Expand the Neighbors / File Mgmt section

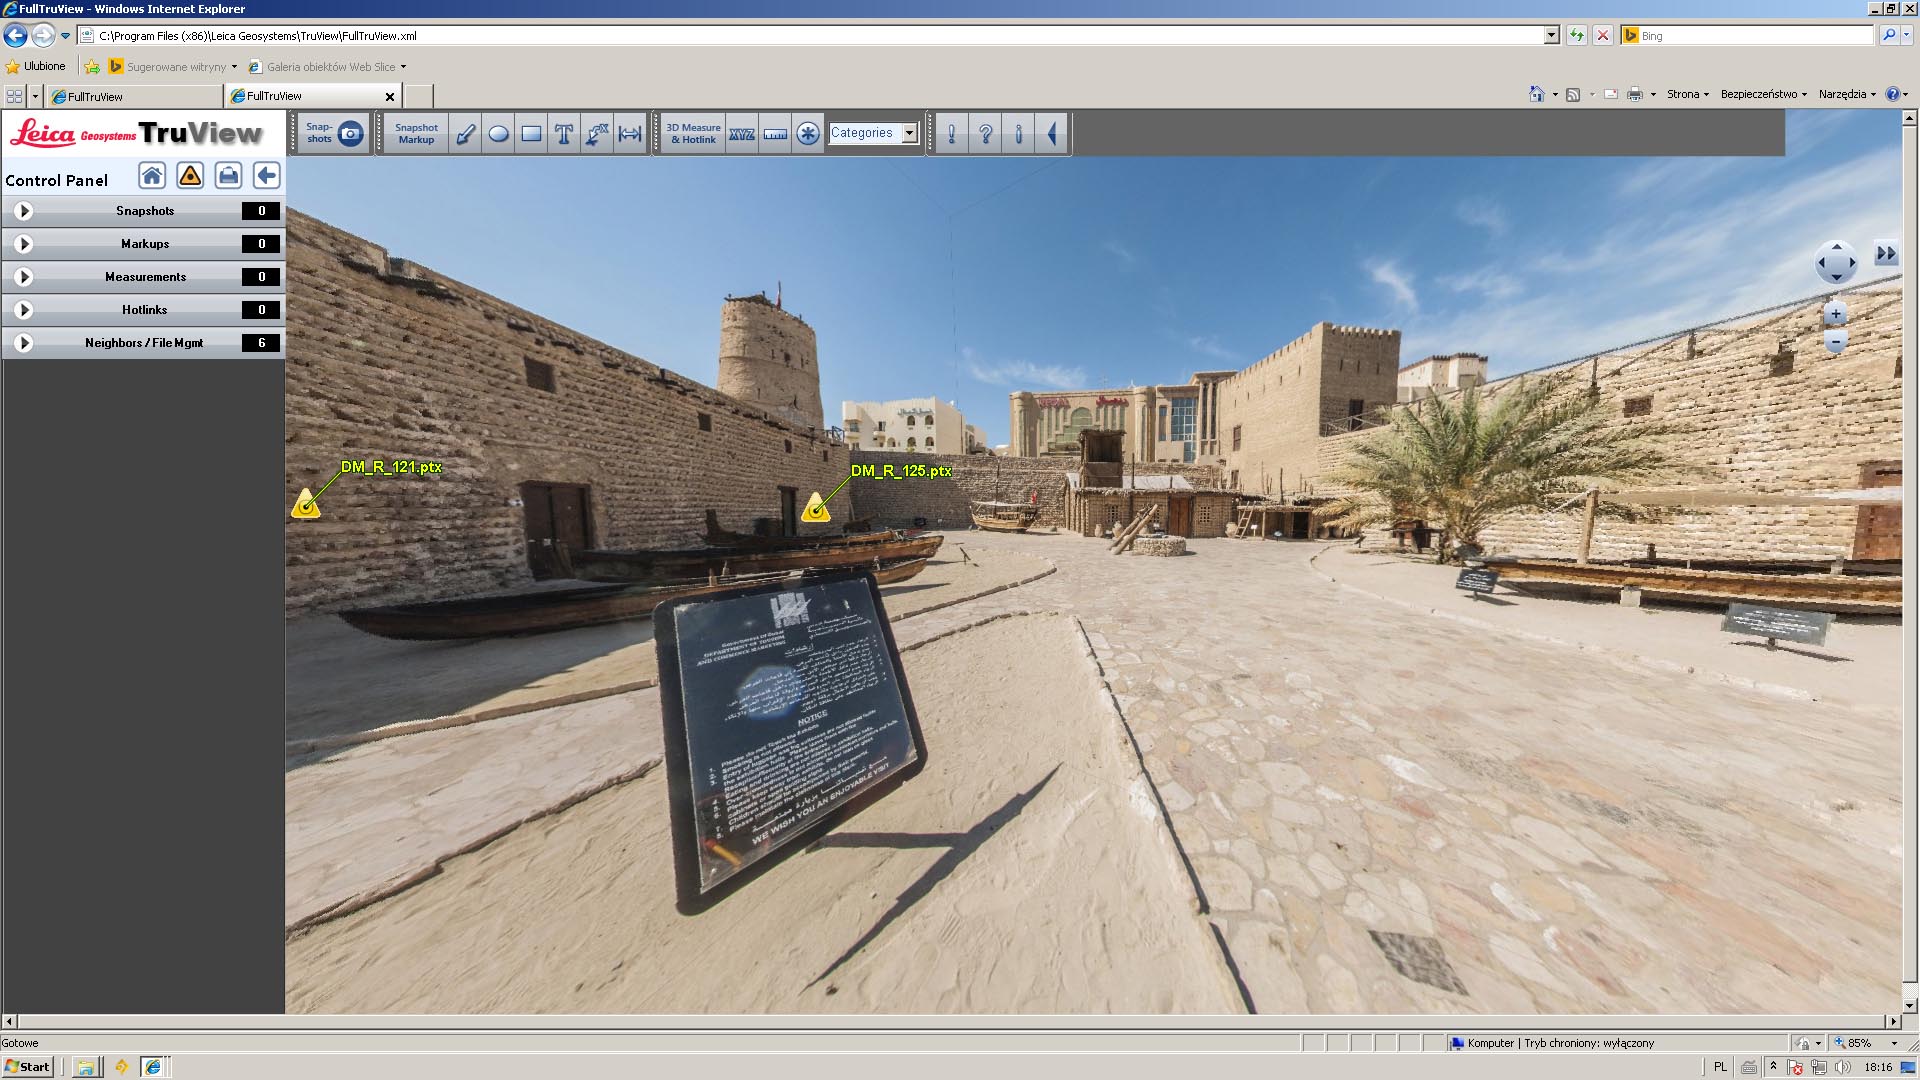click(22, 342)
